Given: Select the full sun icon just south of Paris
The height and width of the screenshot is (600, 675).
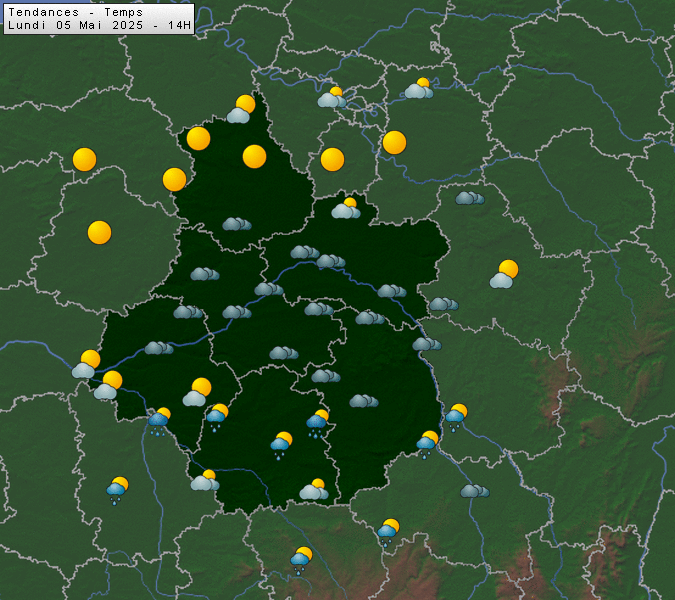Looking at the screenshot, I should click(332, 160).
